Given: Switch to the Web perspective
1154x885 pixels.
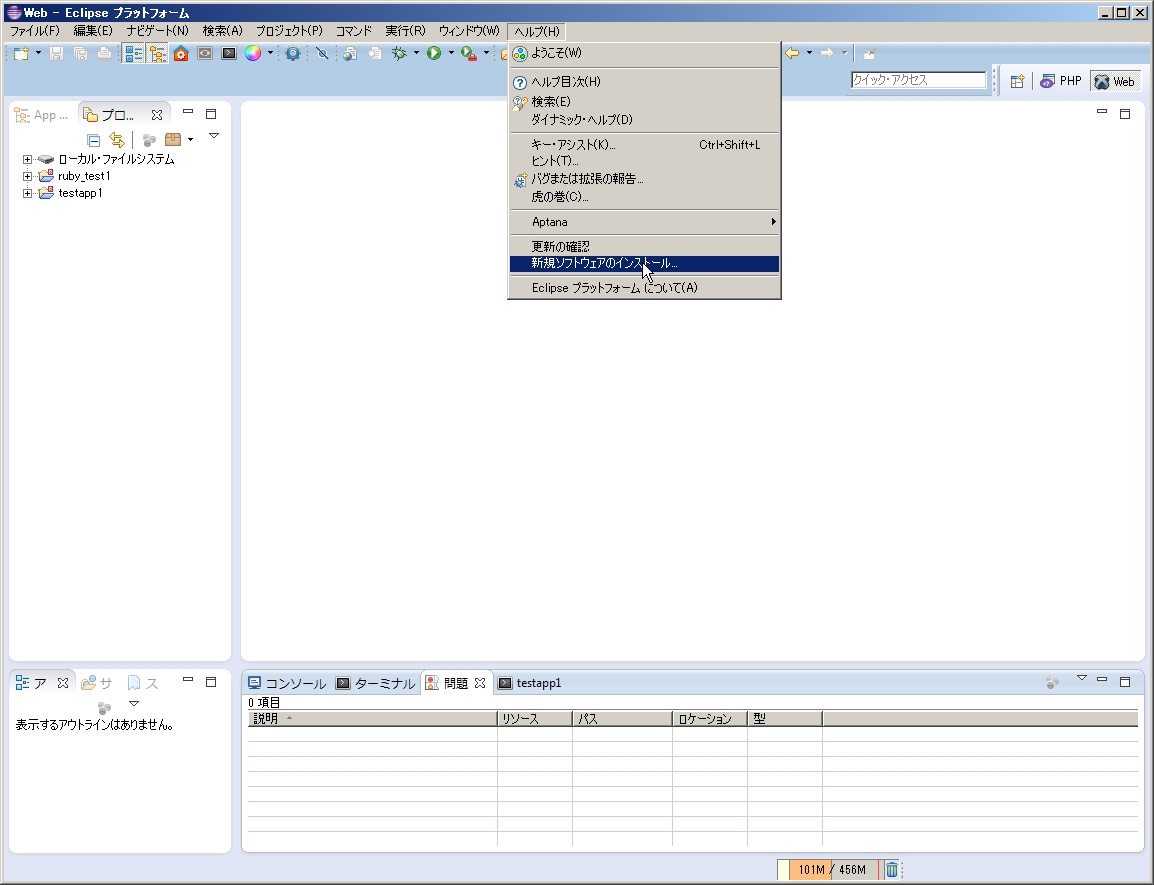Looking at the screenshot, I should [x=1114, y=81].
